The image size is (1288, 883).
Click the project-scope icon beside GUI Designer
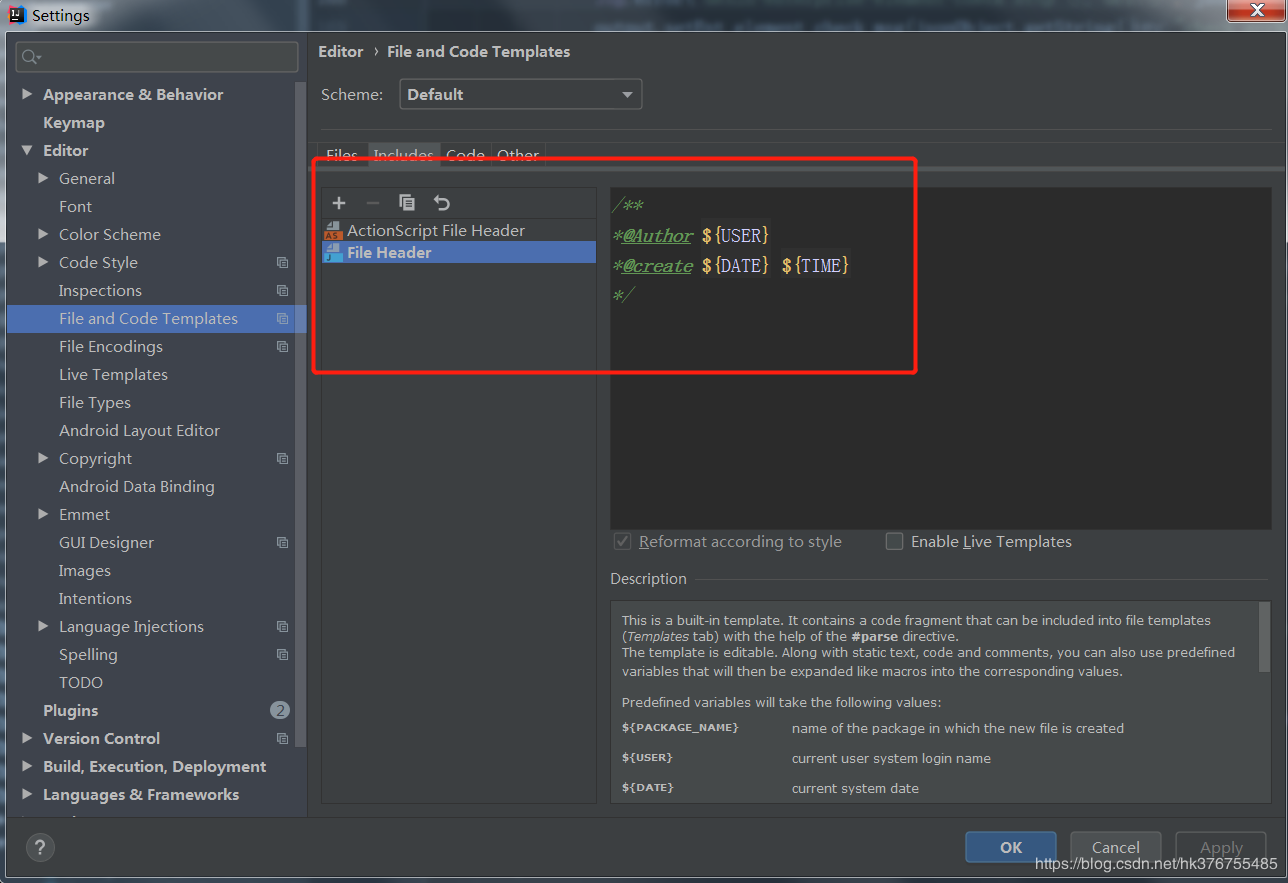(x=283, y=543)
